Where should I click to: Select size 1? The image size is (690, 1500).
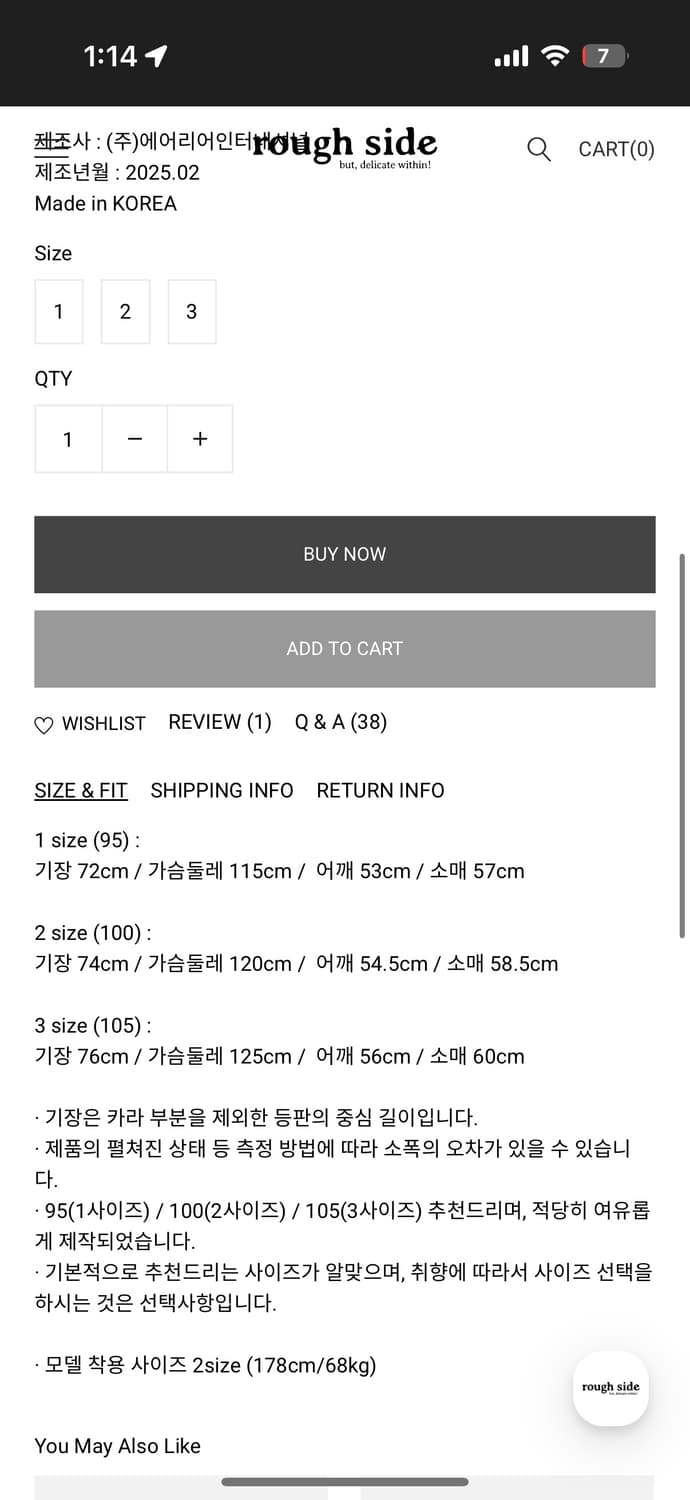point(58,311)
